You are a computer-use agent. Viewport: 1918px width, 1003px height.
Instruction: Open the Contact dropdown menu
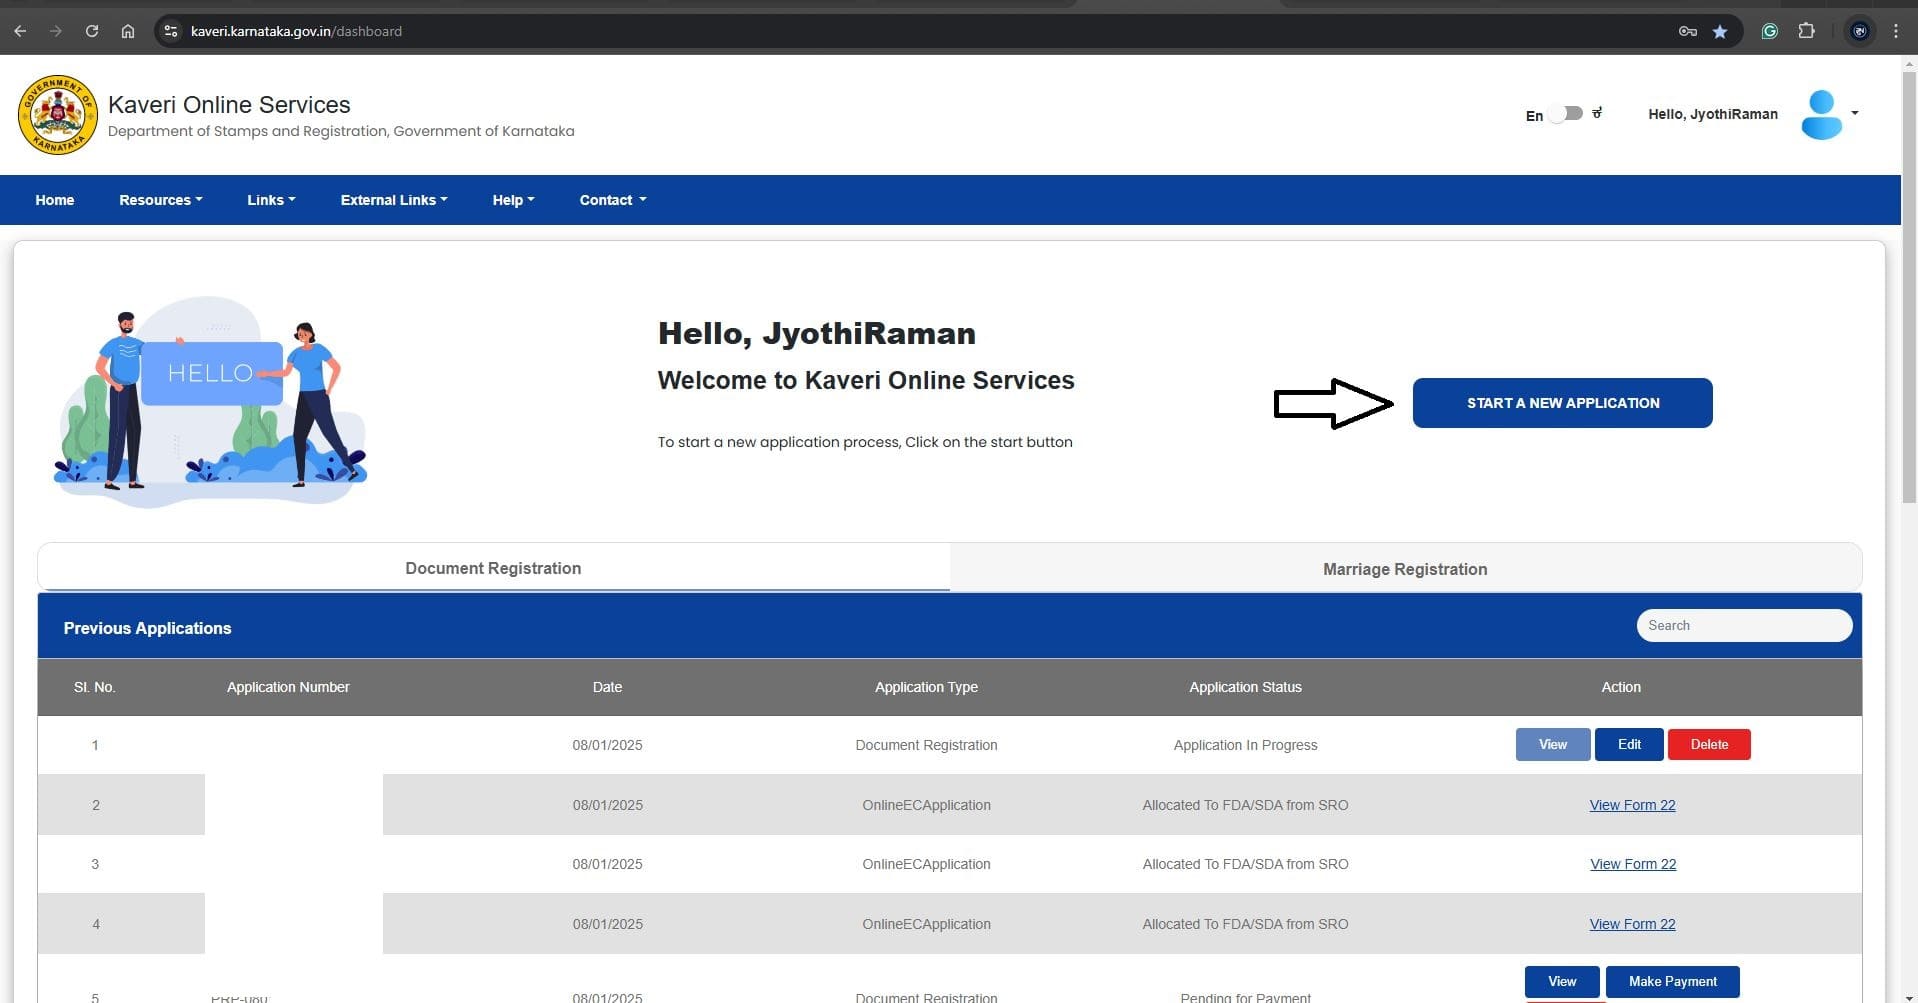(612, 200)
